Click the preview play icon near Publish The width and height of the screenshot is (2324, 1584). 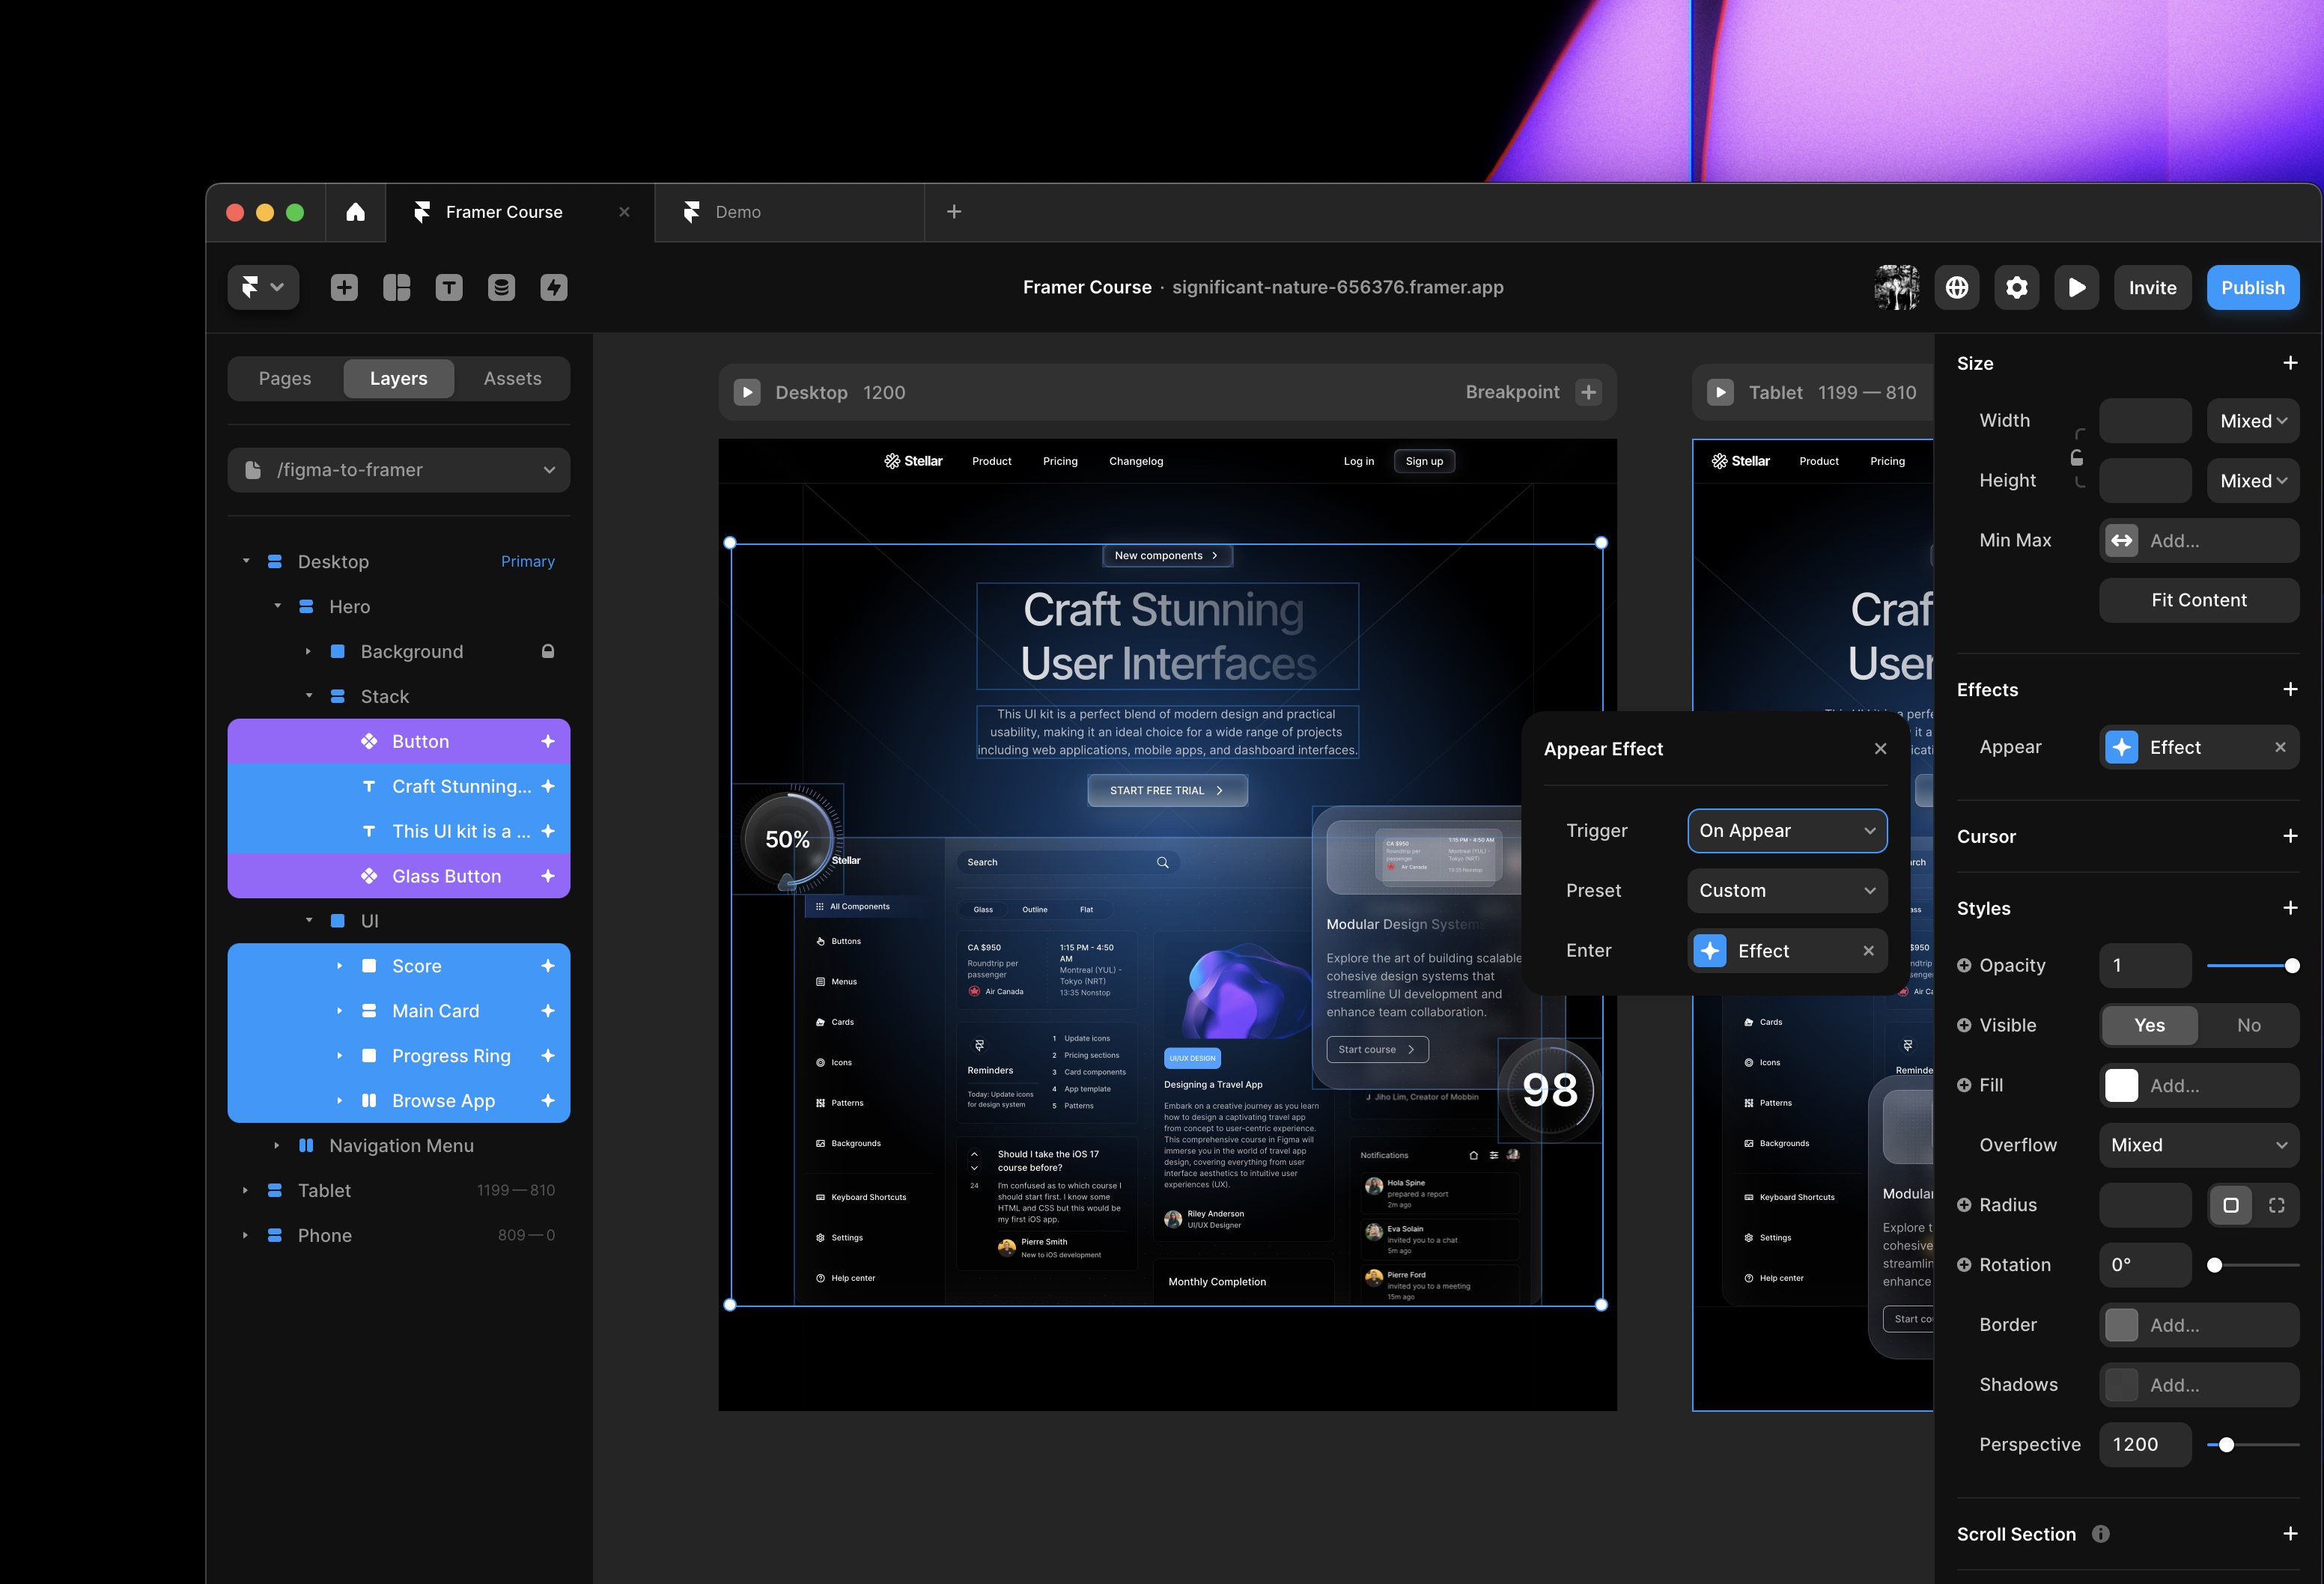[x=2076, y=287]
